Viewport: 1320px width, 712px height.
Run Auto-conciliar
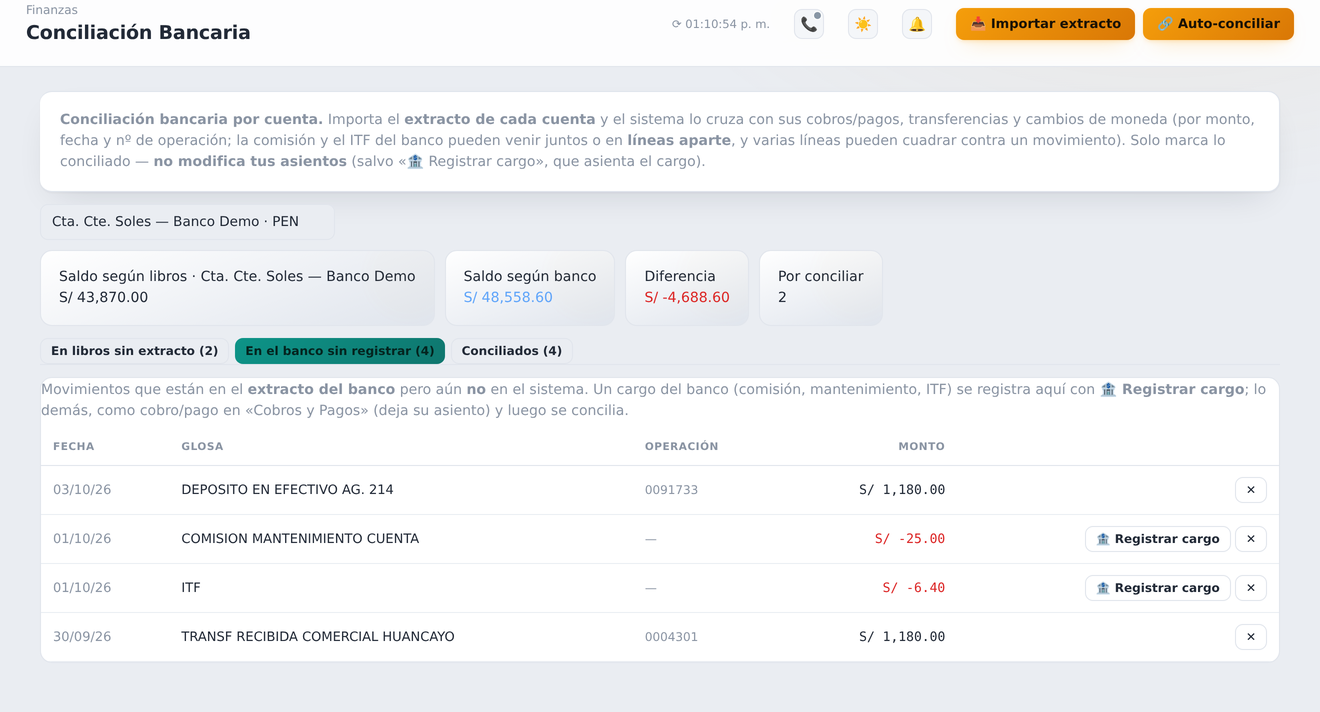pyautogui.click(x=1218, y=24)
